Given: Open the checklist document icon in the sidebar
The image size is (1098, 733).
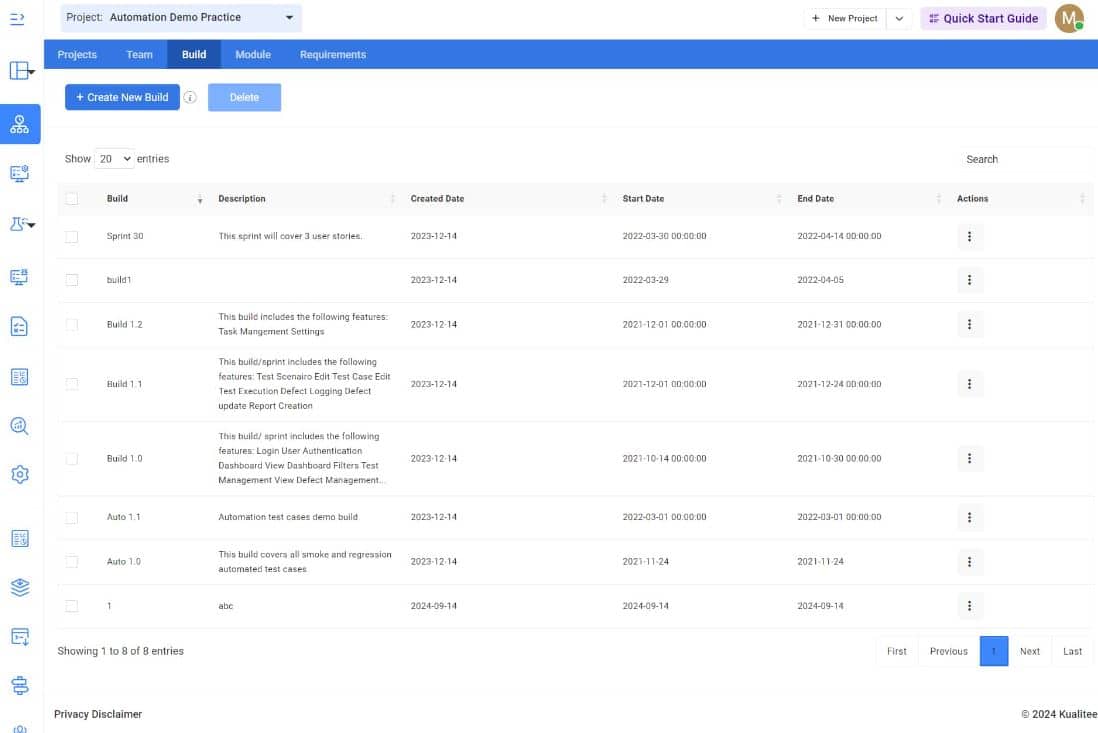Looking at the screenshot, I should pos(20,326).
